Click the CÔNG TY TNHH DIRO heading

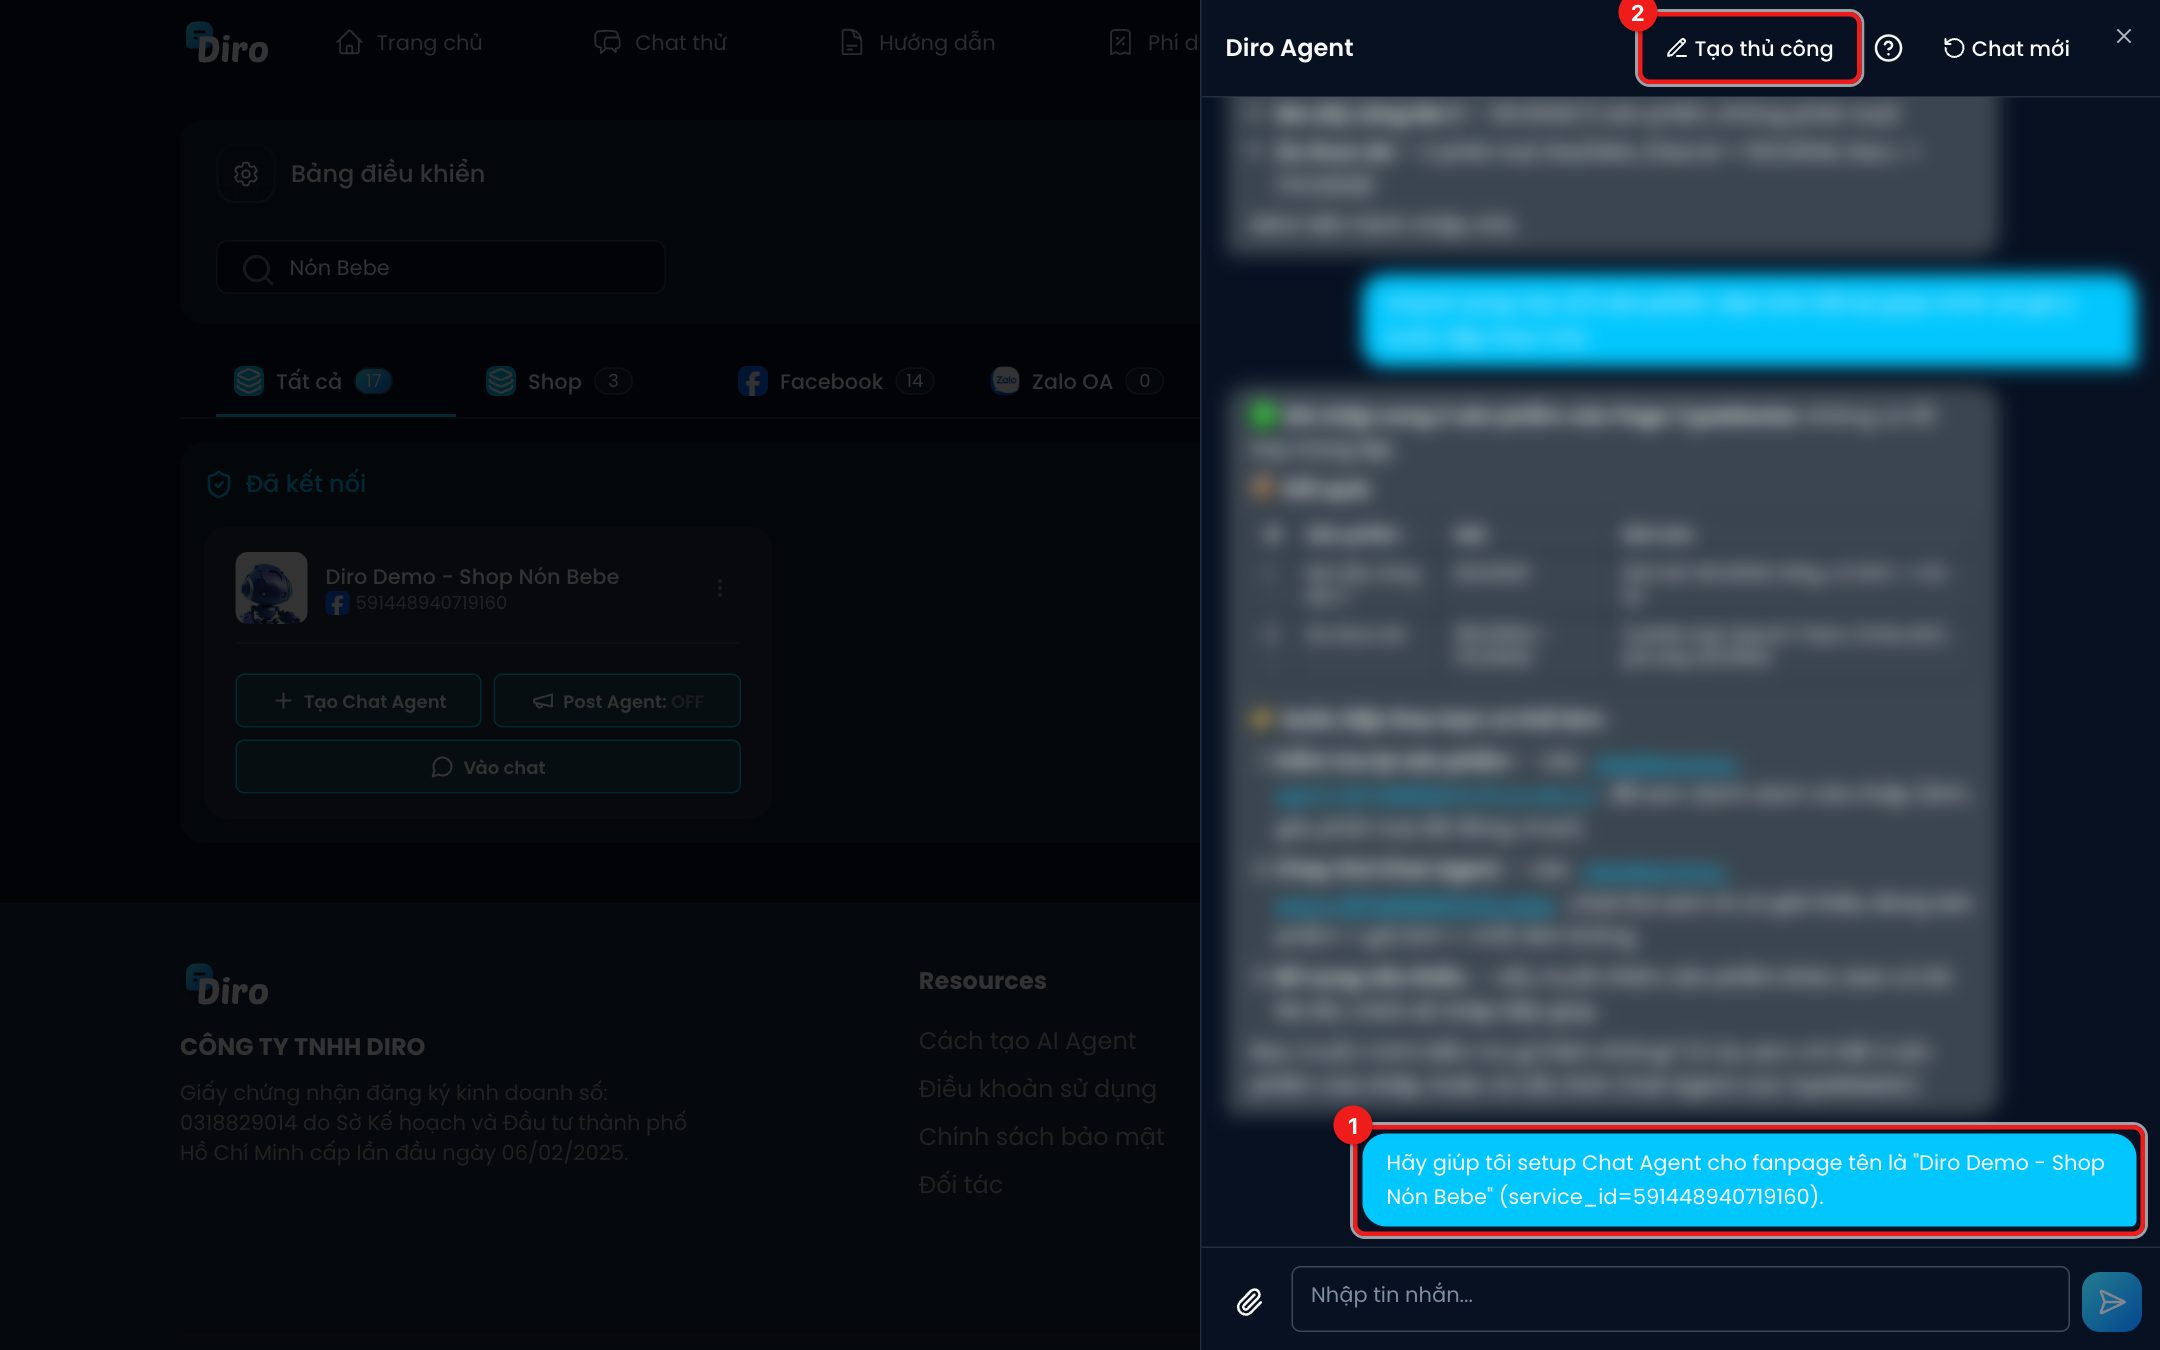click(x=302, y=1047)
